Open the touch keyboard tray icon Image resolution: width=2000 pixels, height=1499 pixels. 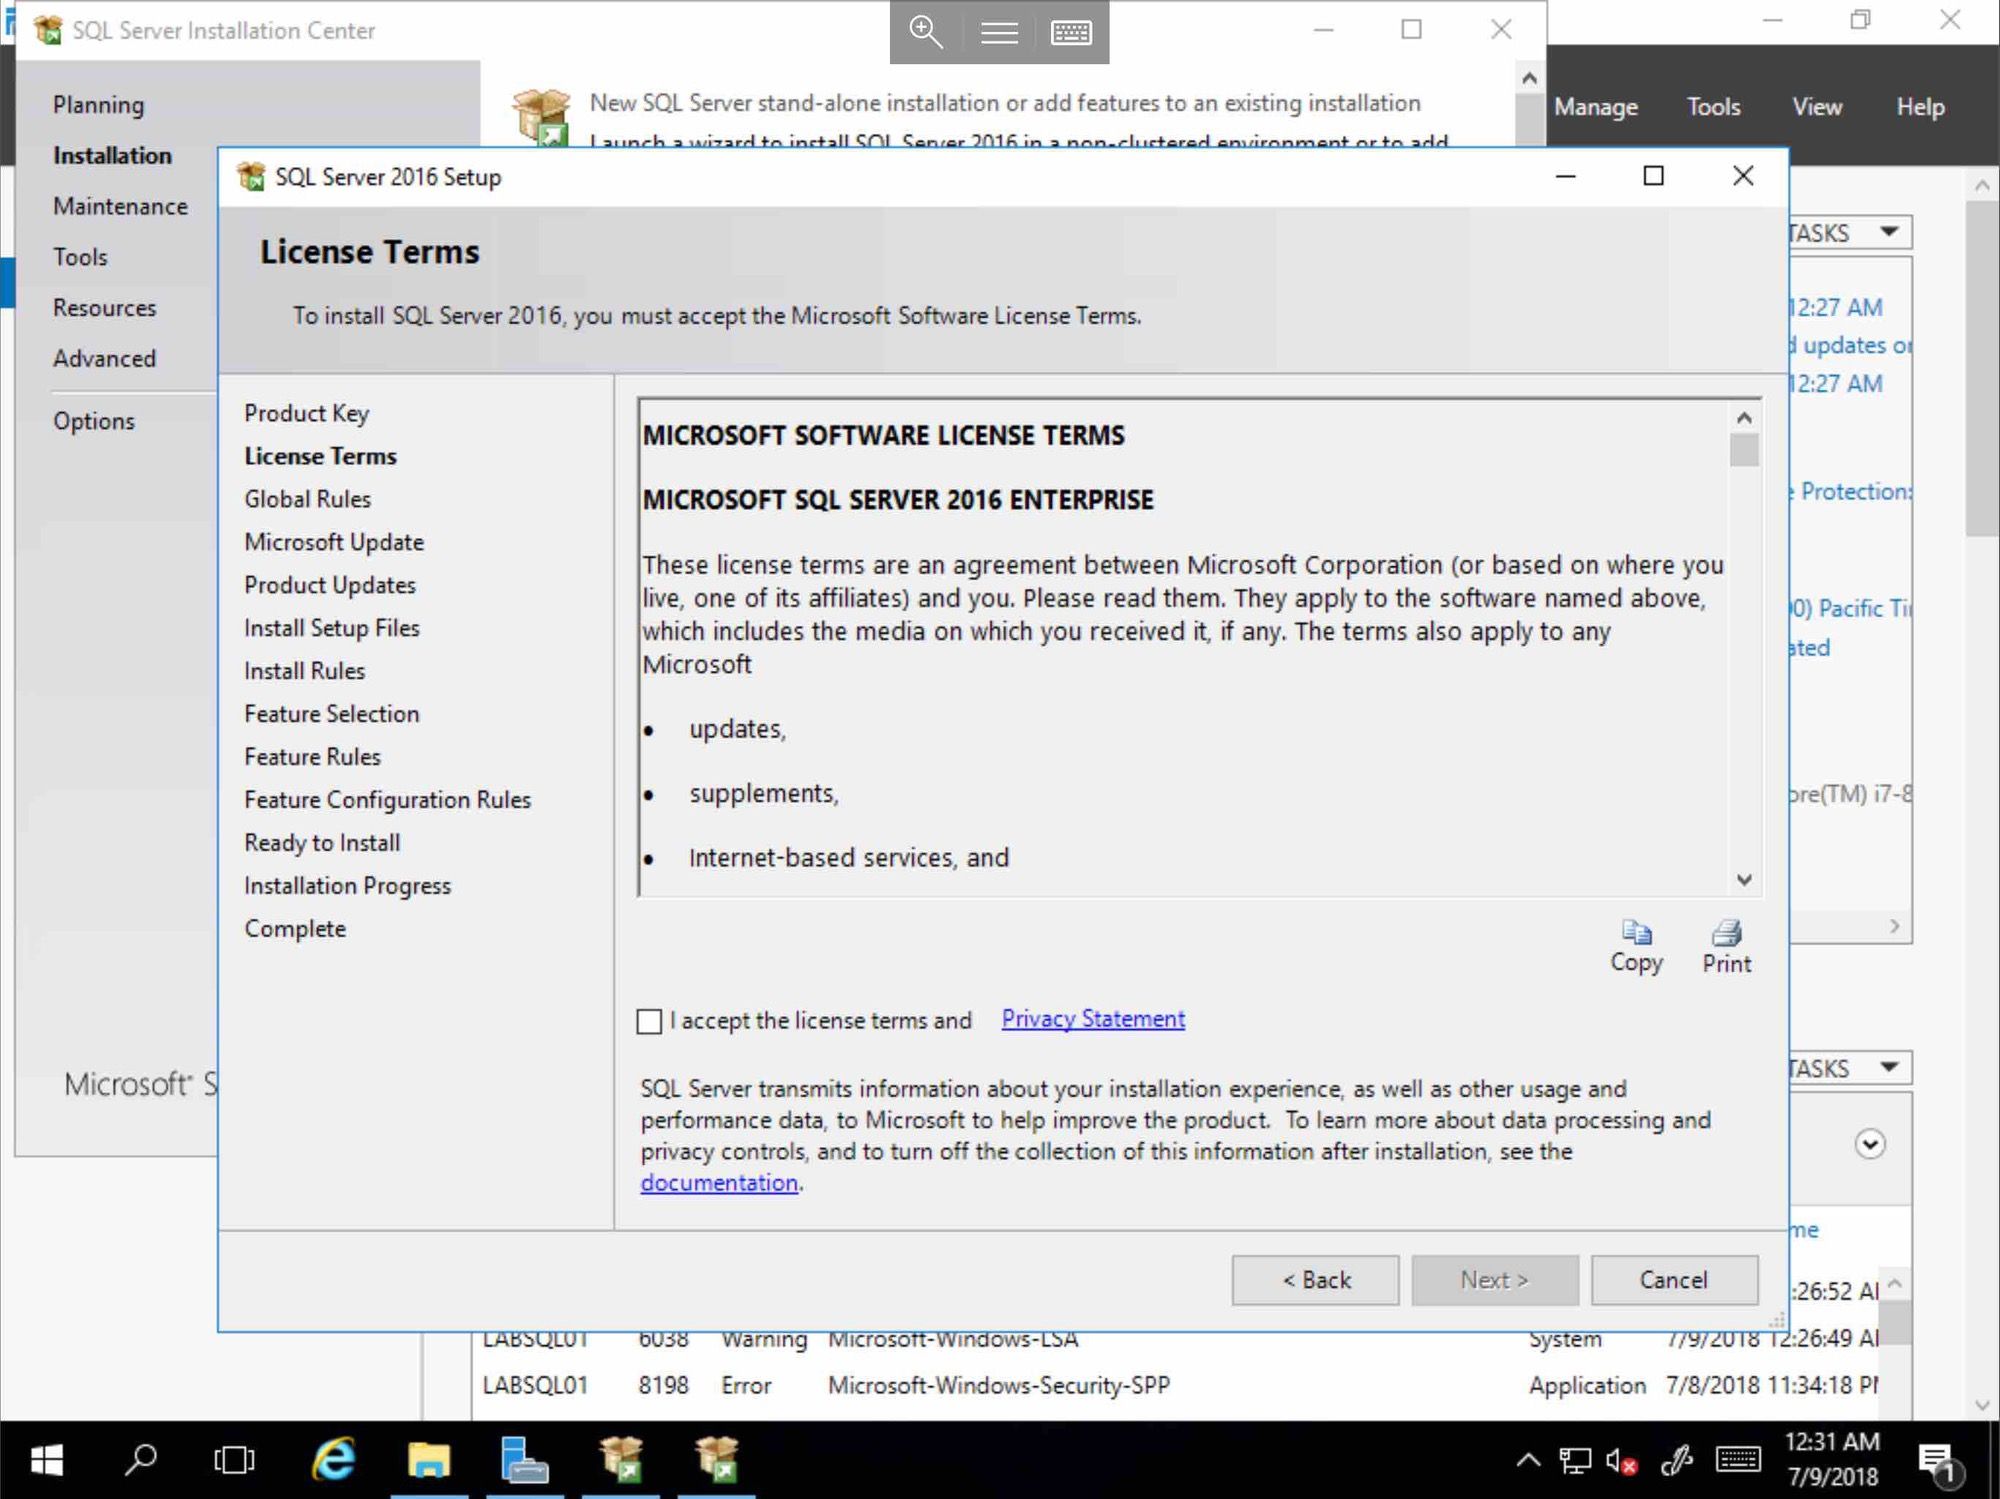(1738, 1460)
